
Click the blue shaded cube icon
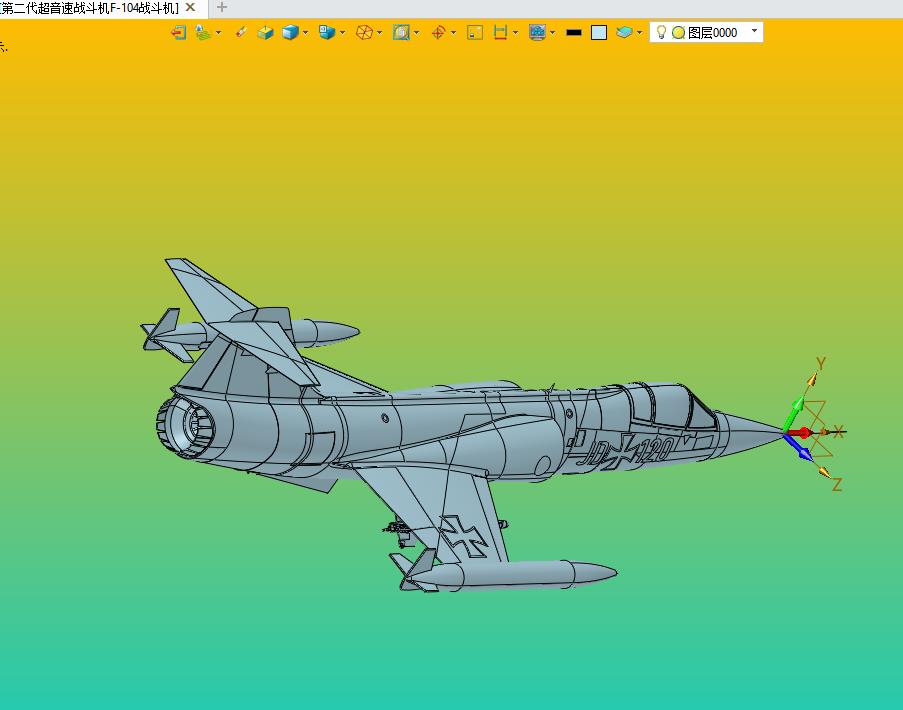(291, 32)
